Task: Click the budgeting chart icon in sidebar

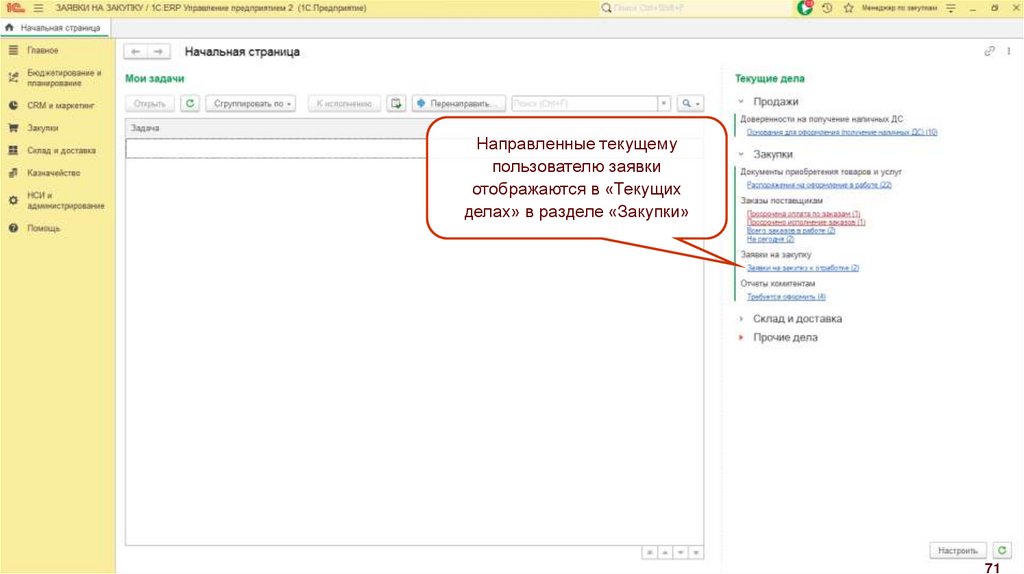Action: click(x=13, y=78)
